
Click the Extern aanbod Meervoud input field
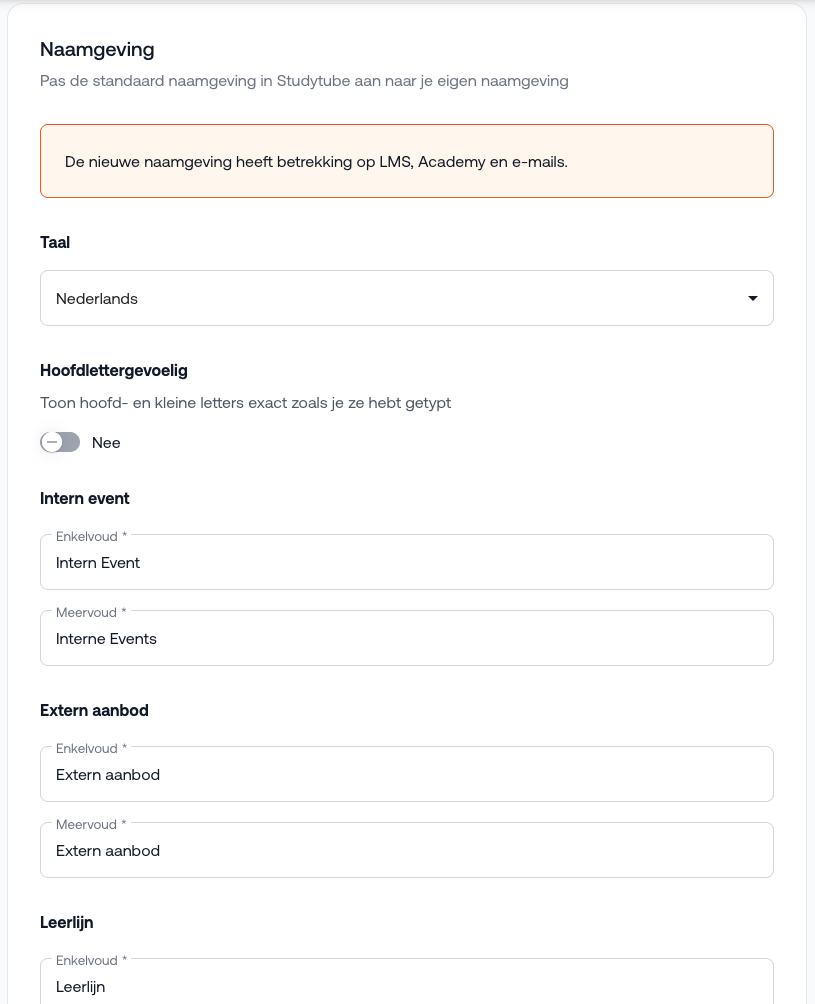[406, 851]
